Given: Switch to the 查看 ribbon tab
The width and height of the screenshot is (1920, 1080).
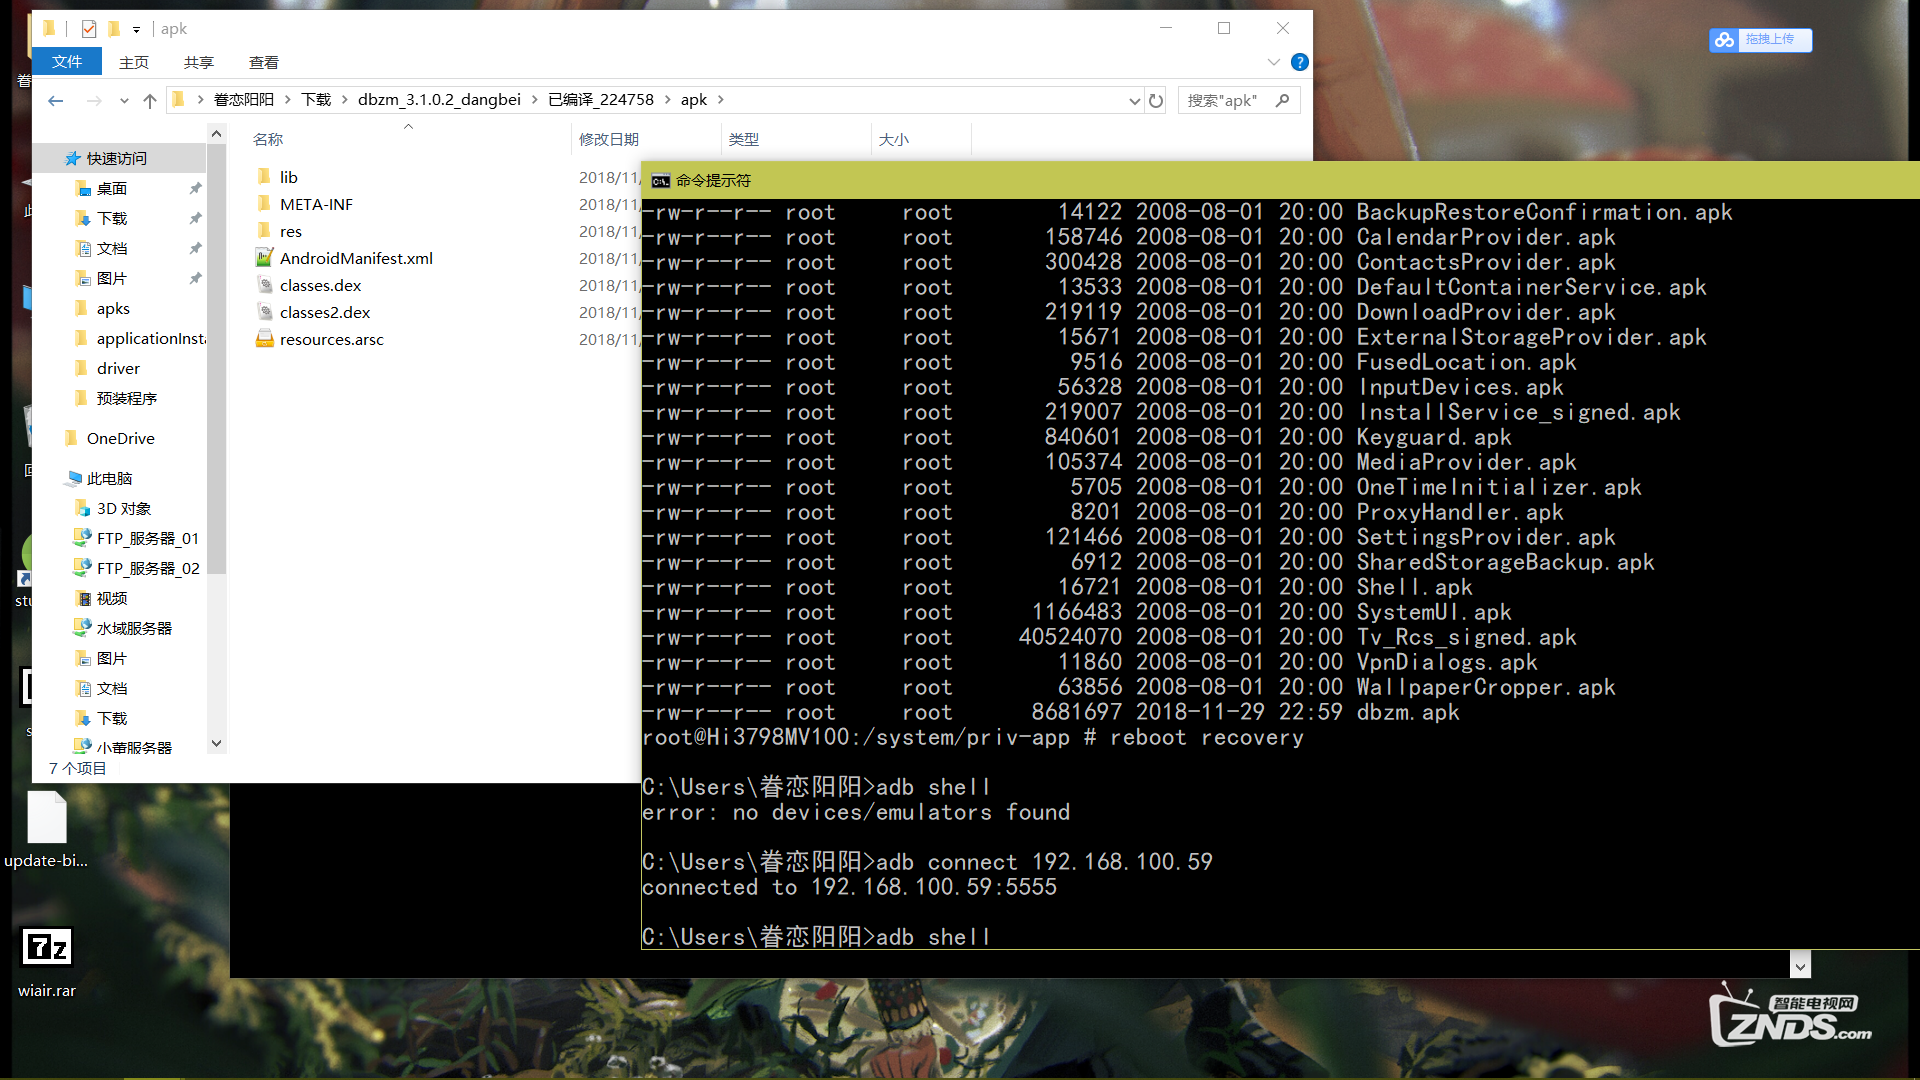Looking at the screenshot, I should pos(263,62).
